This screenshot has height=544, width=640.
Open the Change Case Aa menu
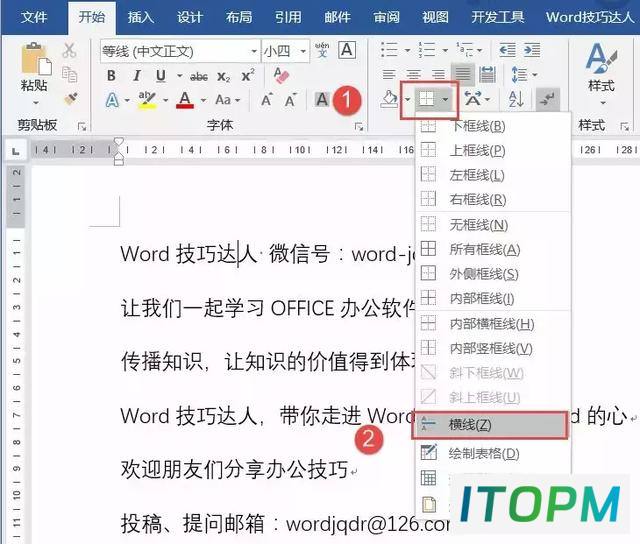point(227,100)
